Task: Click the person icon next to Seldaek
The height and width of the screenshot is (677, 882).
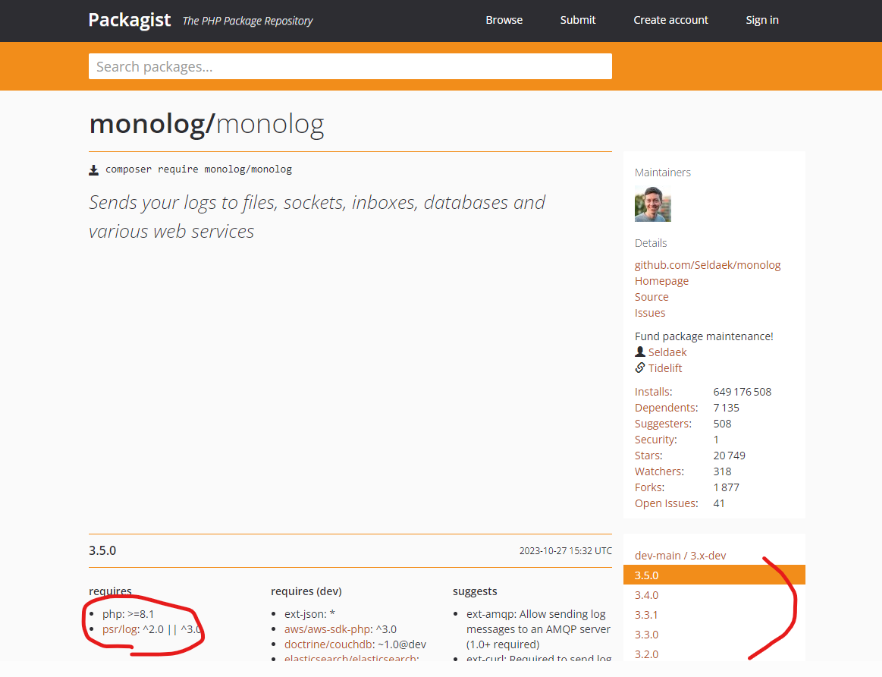Action: click(x=640, y=352)
